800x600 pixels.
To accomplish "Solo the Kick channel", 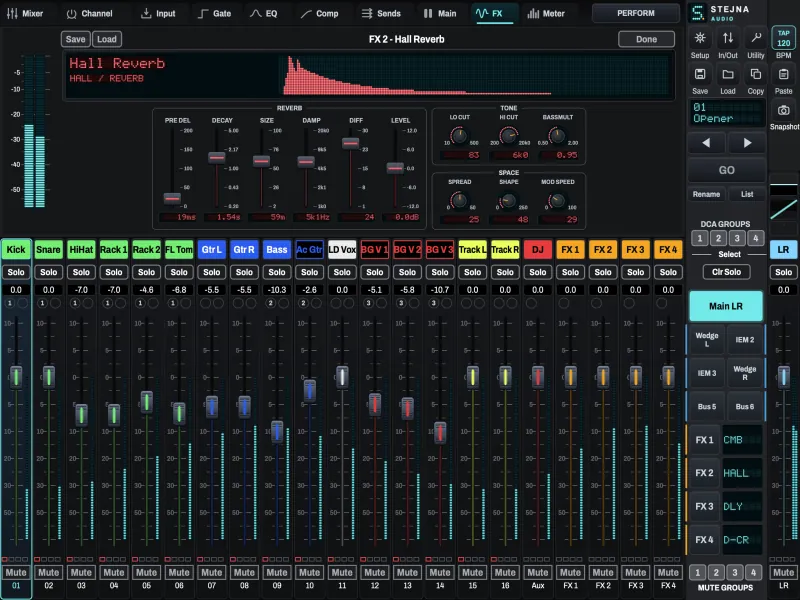I will pos(16,272).
